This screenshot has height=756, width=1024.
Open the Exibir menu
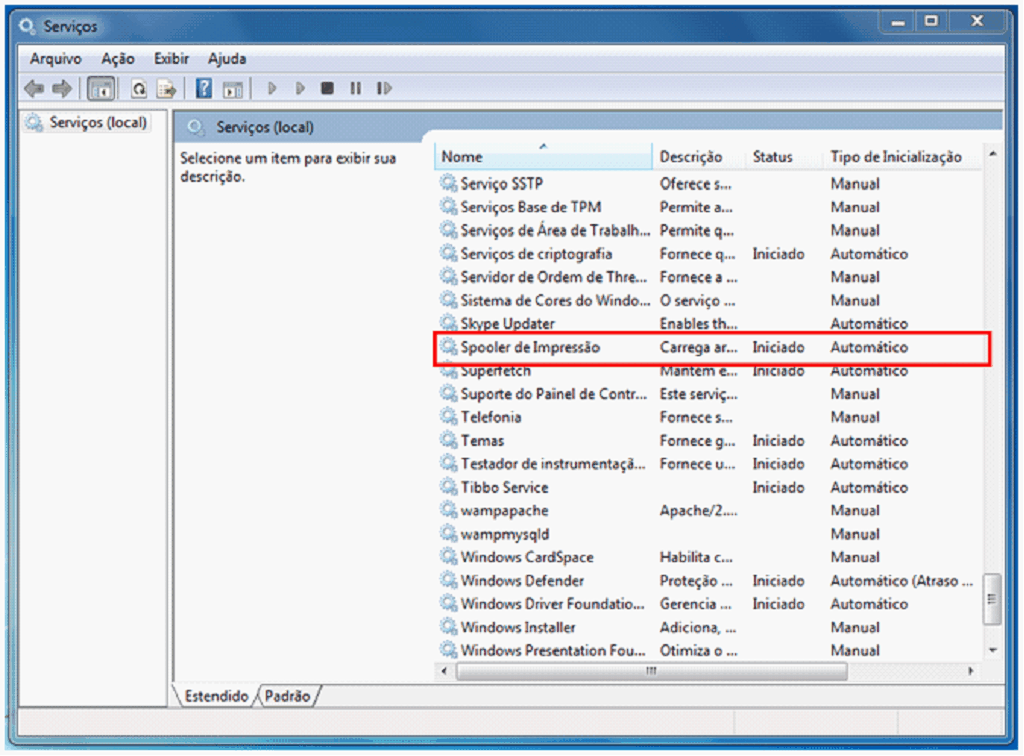tap(171, 59)
